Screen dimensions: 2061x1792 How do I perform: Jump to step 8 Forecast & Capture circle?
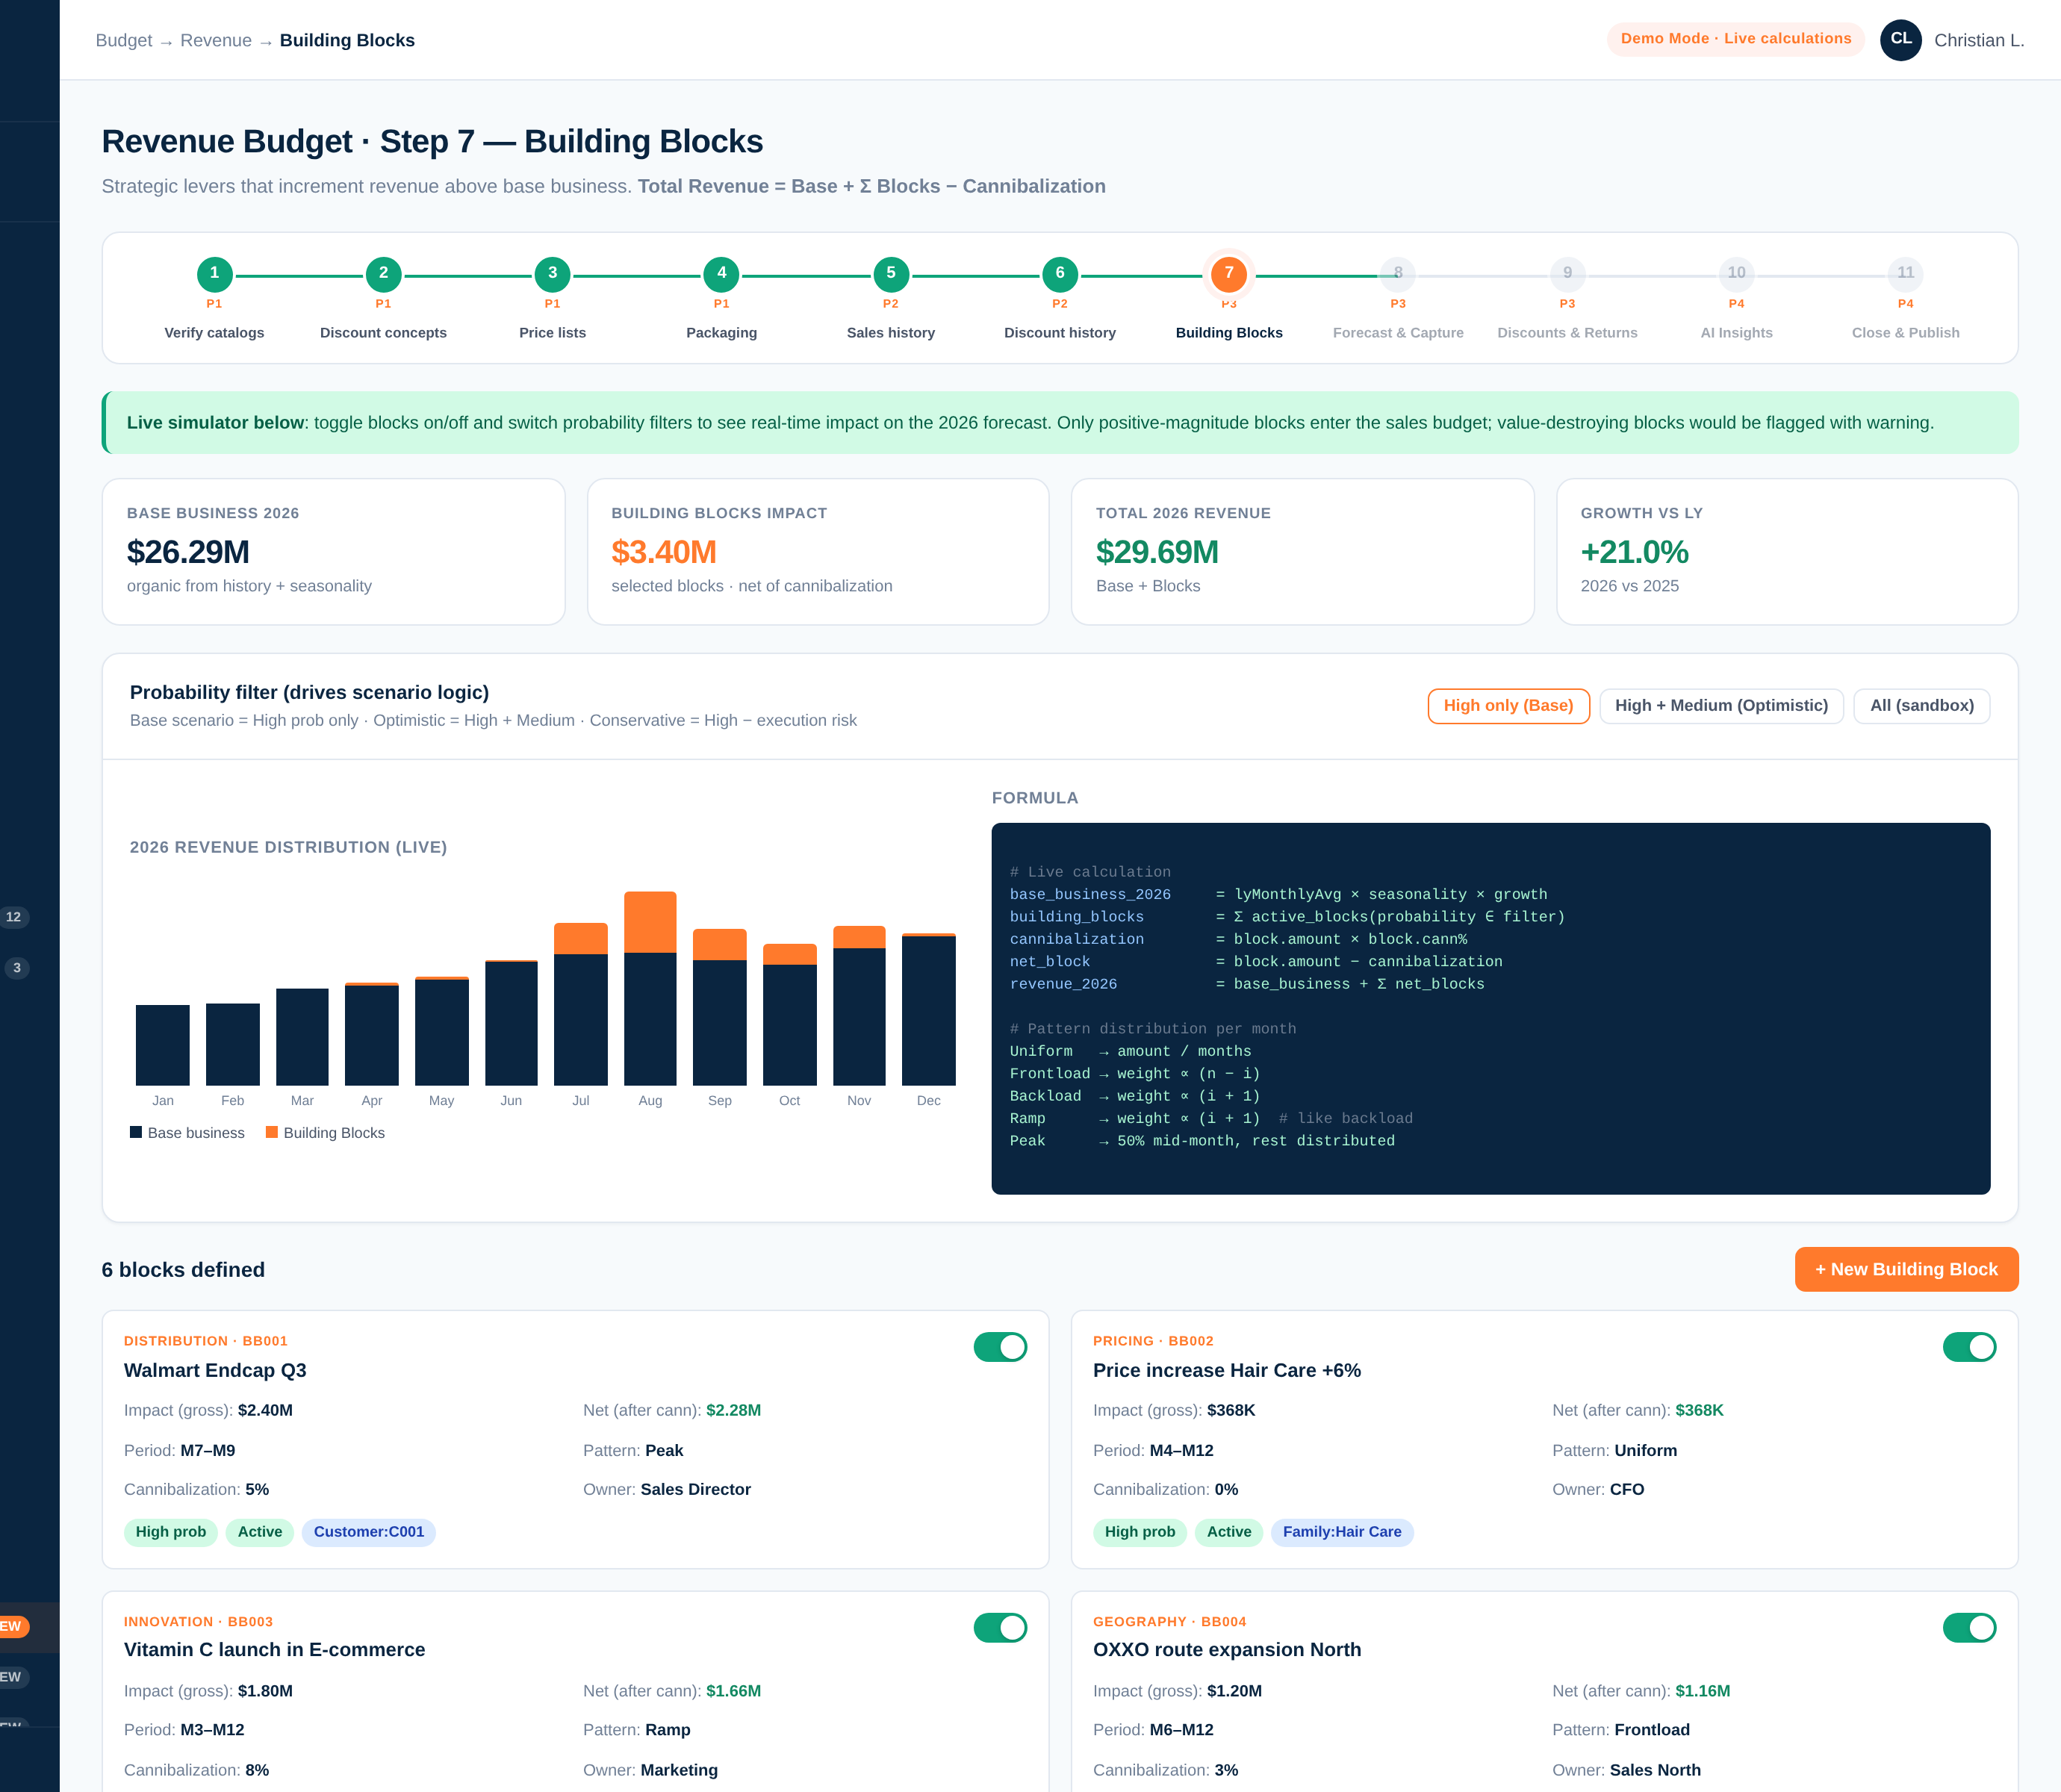tap(1398, 274)
